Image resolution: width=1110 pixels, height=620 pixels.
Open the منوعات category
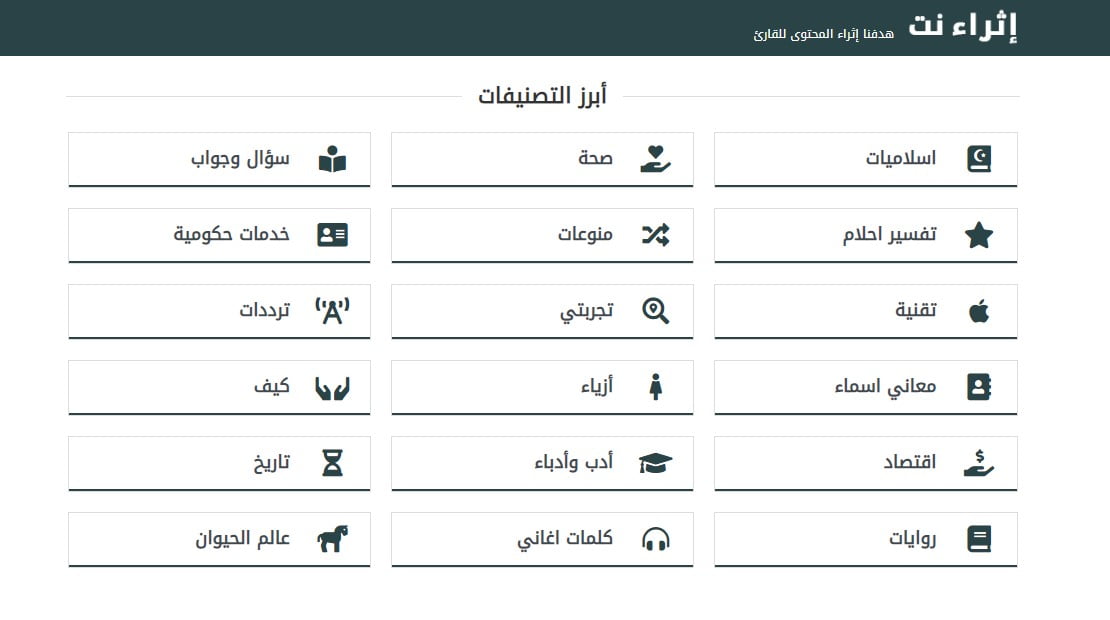point(542,235)
